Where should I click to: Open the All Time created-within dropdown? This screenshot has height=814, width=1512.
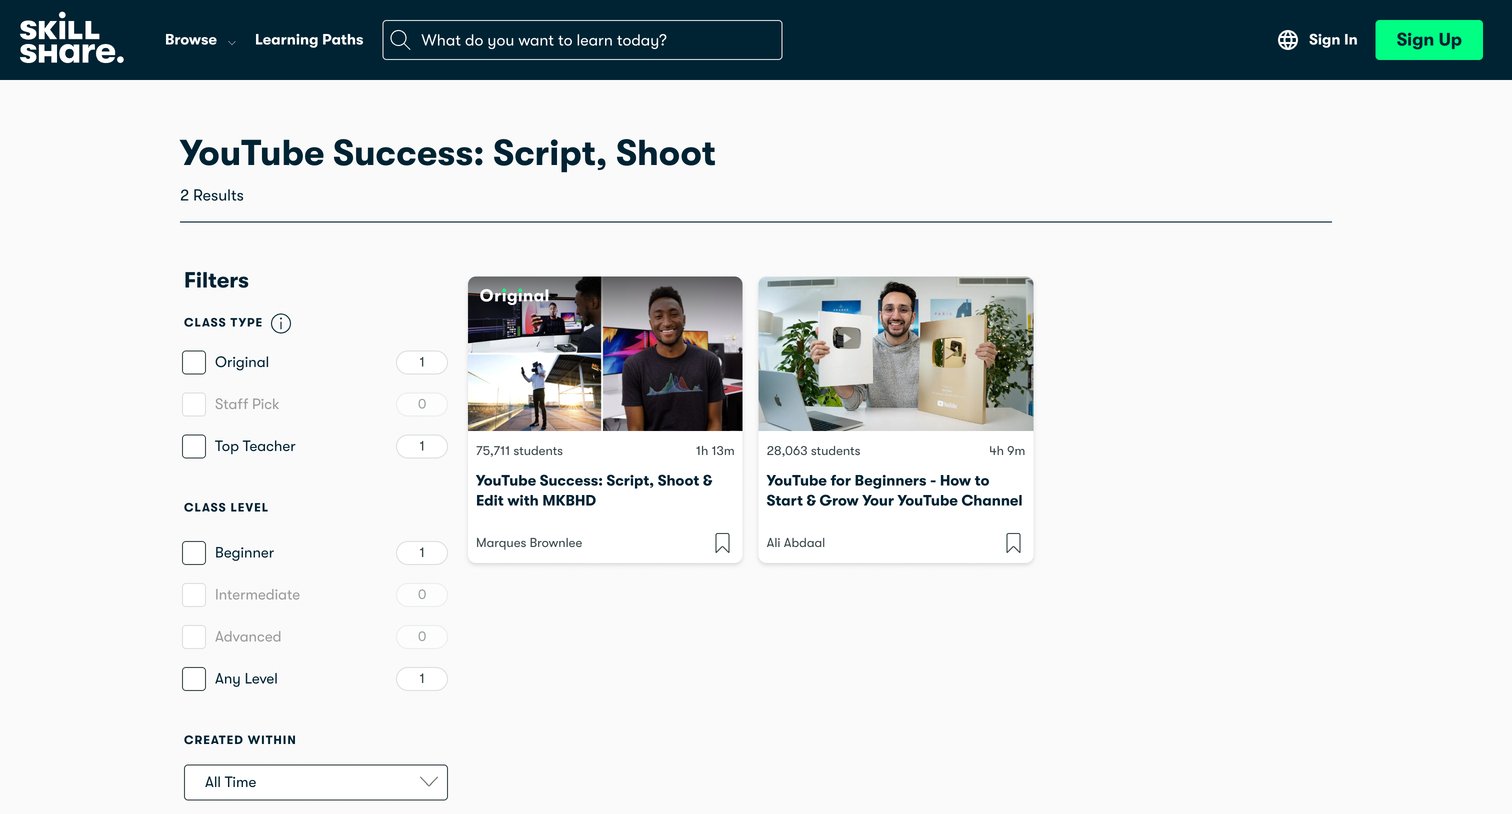click(x=316, y=782)
